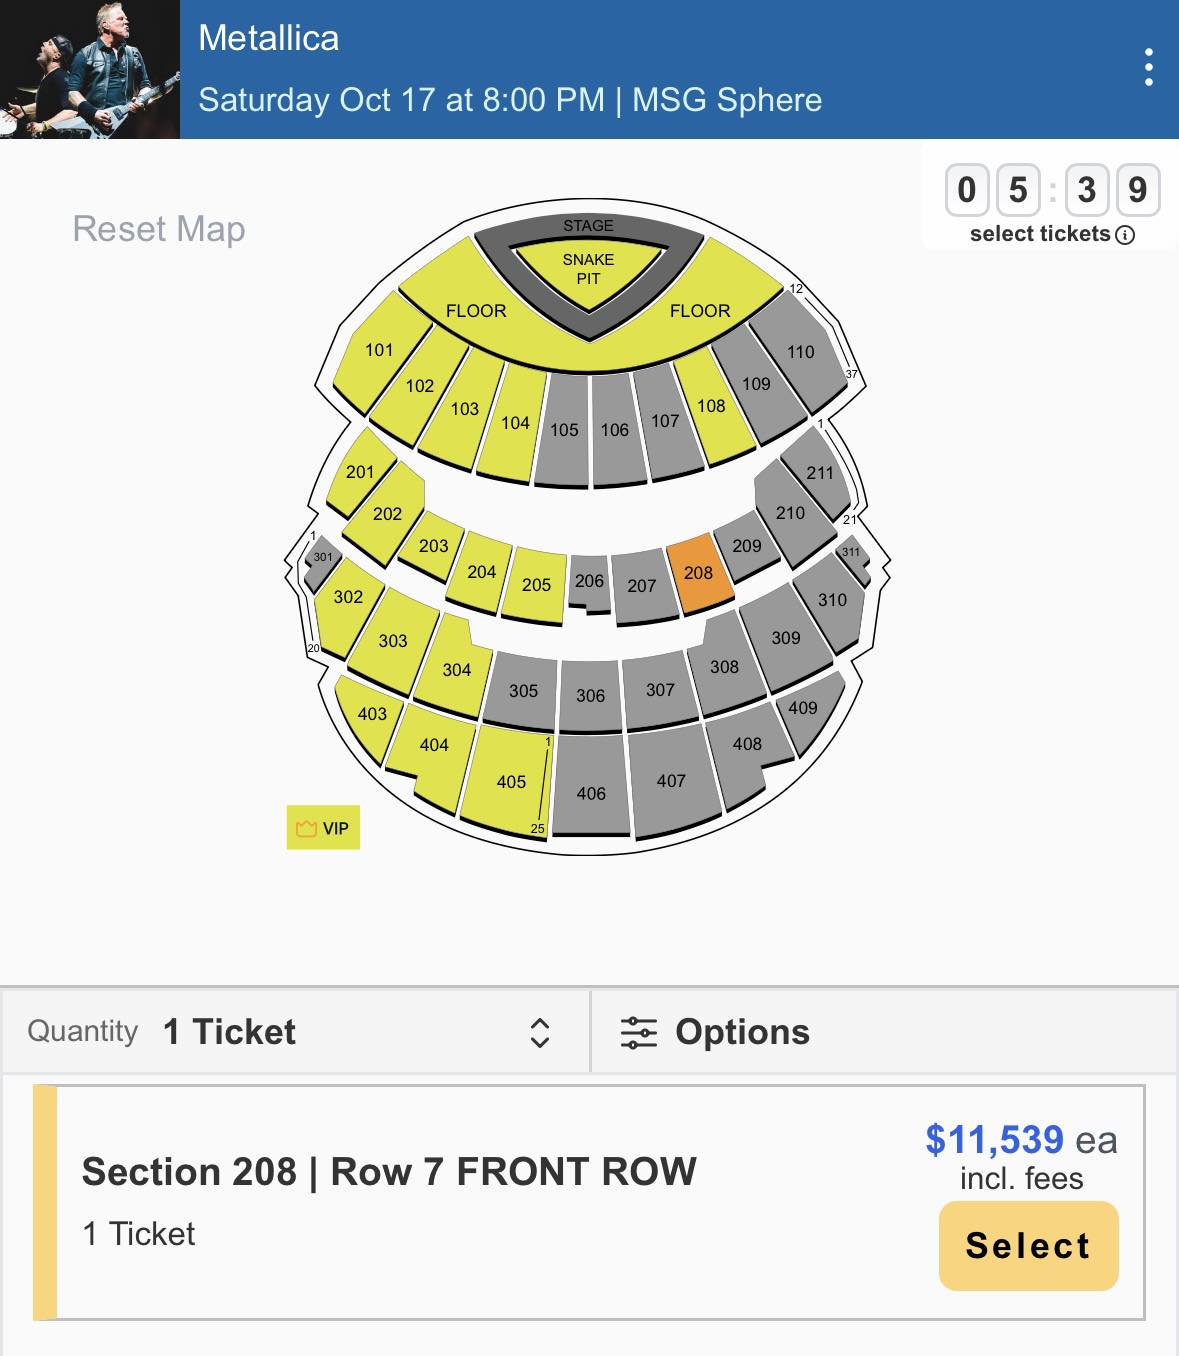Select the Snake Pit area on map

(588, 268)
